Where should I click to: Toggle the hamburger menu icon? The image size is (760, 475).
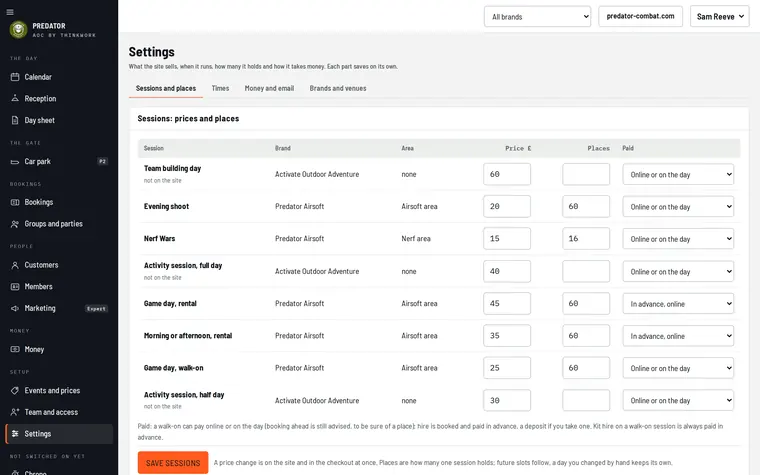(10, 12)
